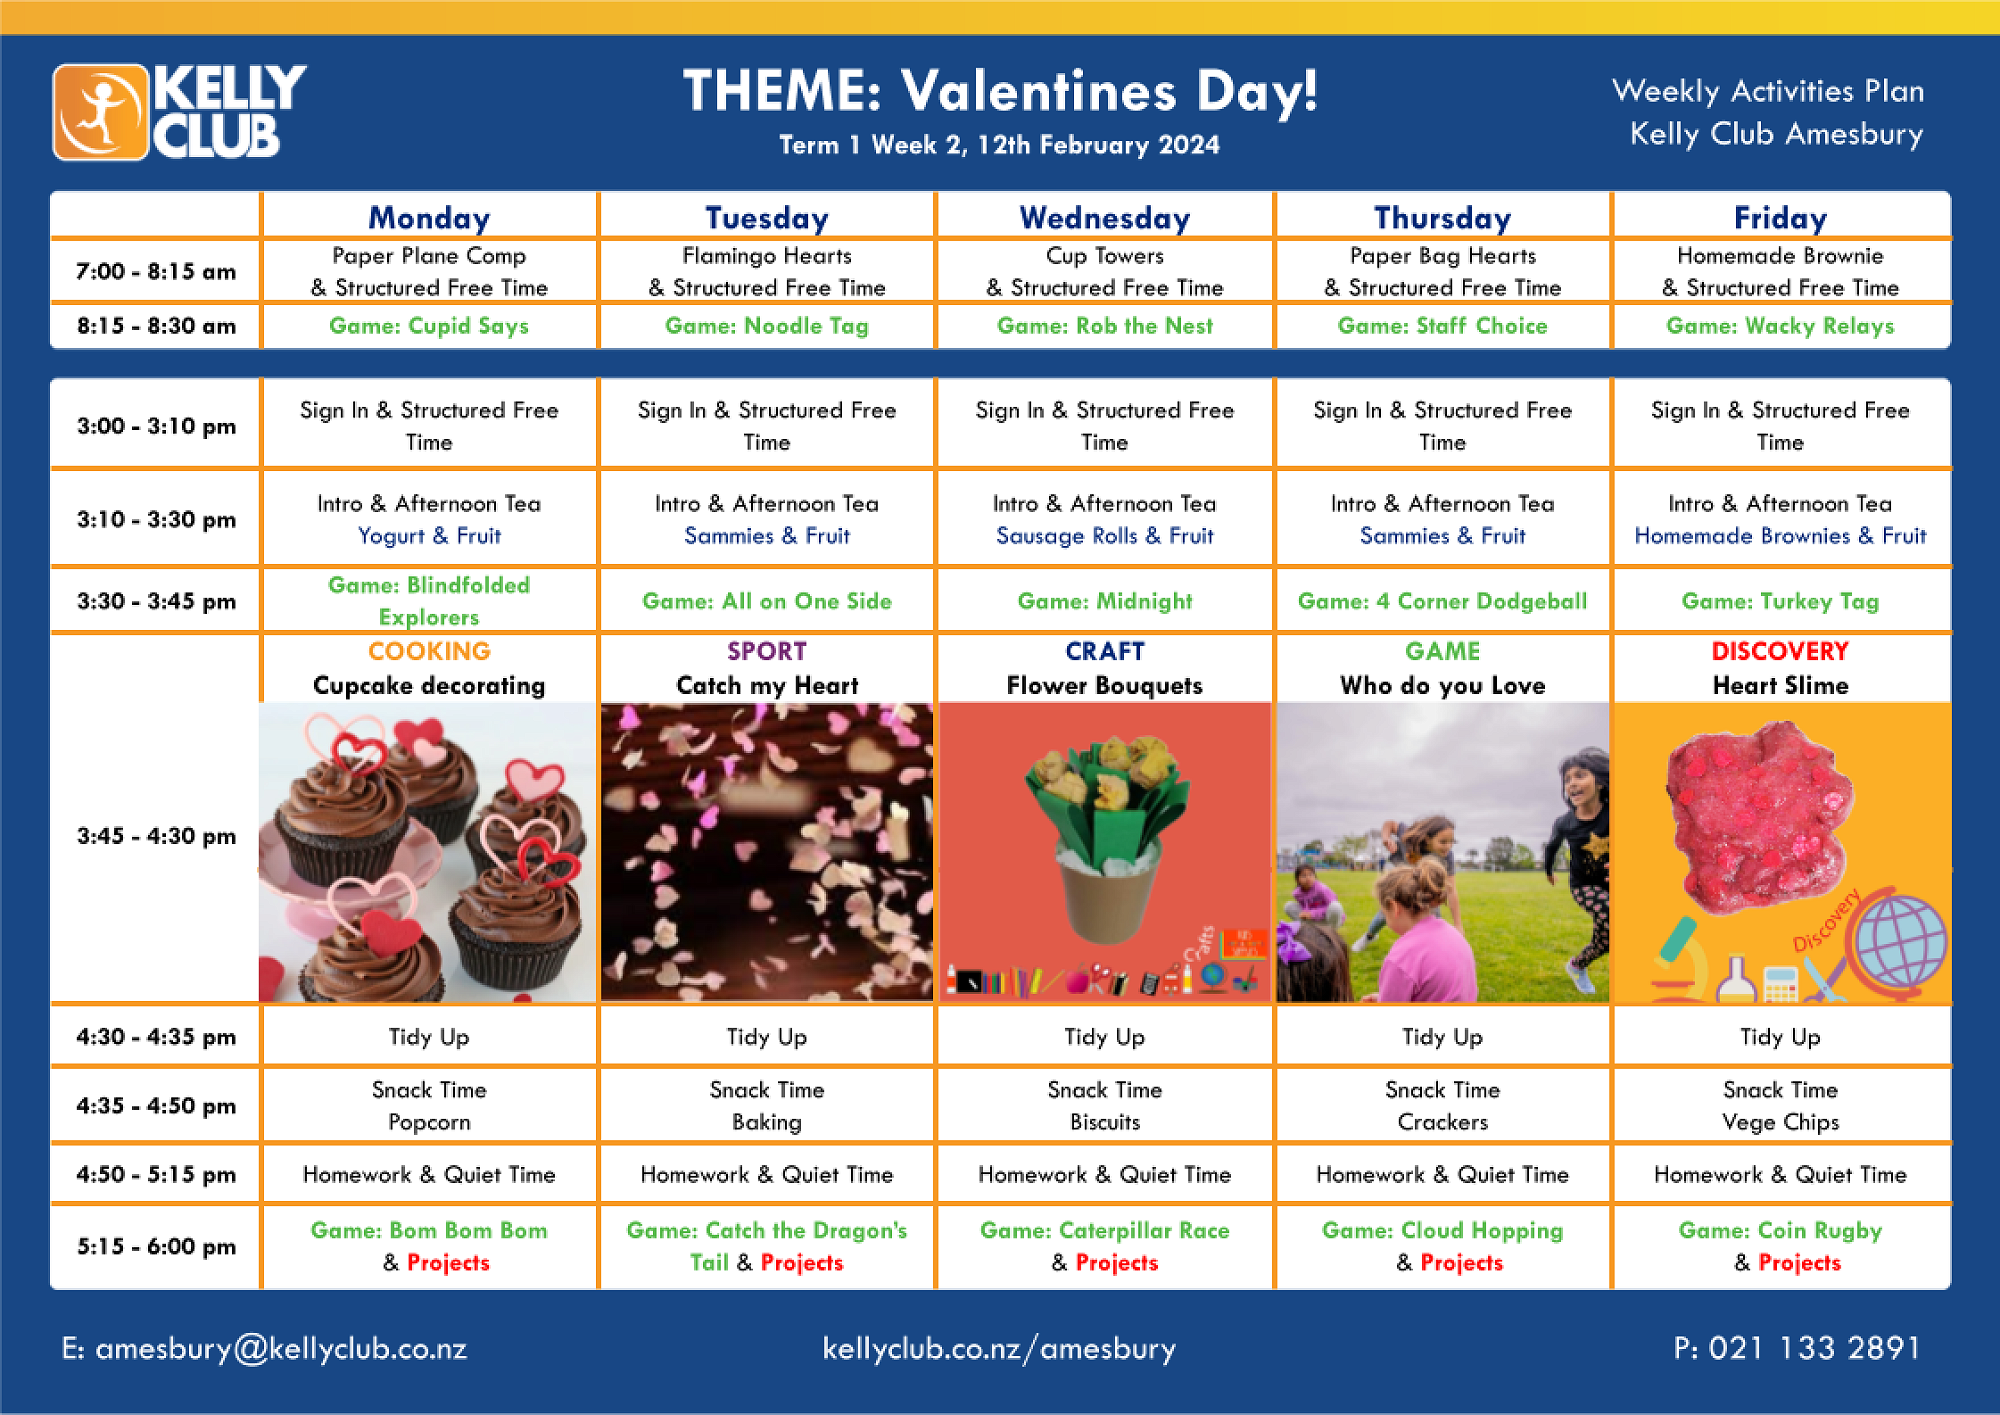This screenshot has width=2000, height=1415.
Task: Open the children playing outdoors photo
Action: (1443, 852)
